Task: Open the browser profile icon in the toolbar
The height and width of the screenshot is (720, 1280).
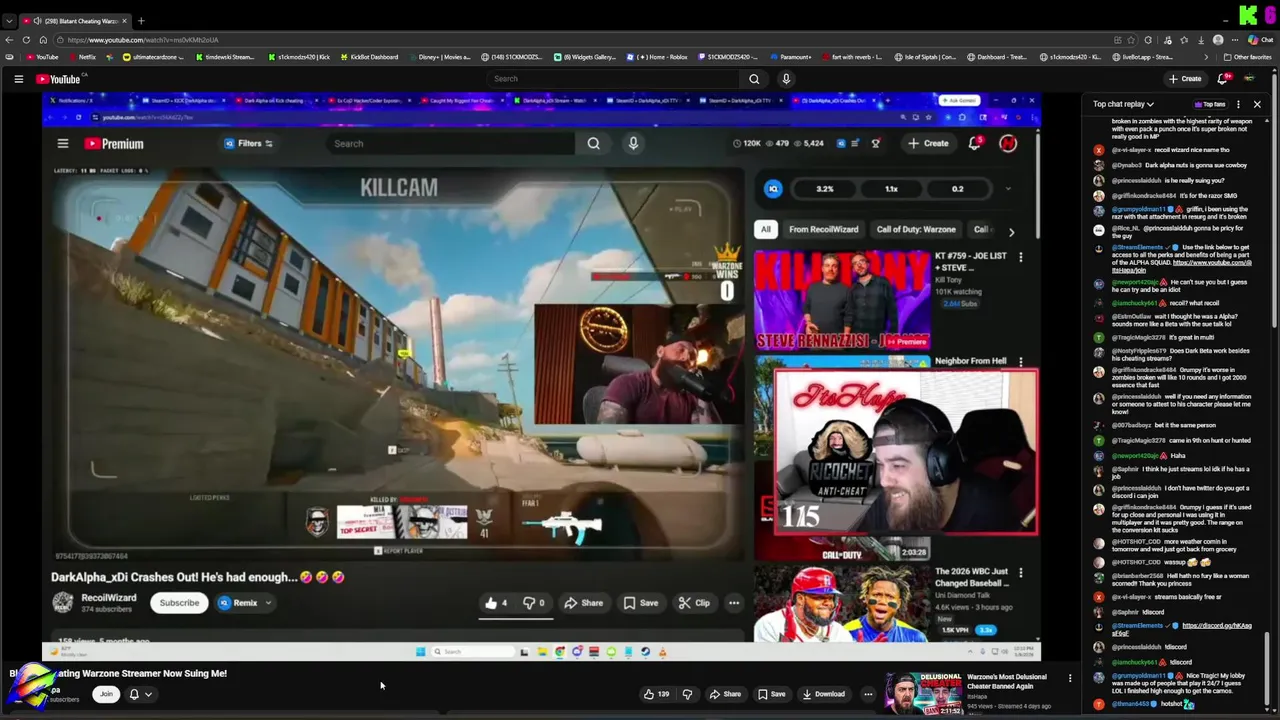Action: coord(1217,40)
